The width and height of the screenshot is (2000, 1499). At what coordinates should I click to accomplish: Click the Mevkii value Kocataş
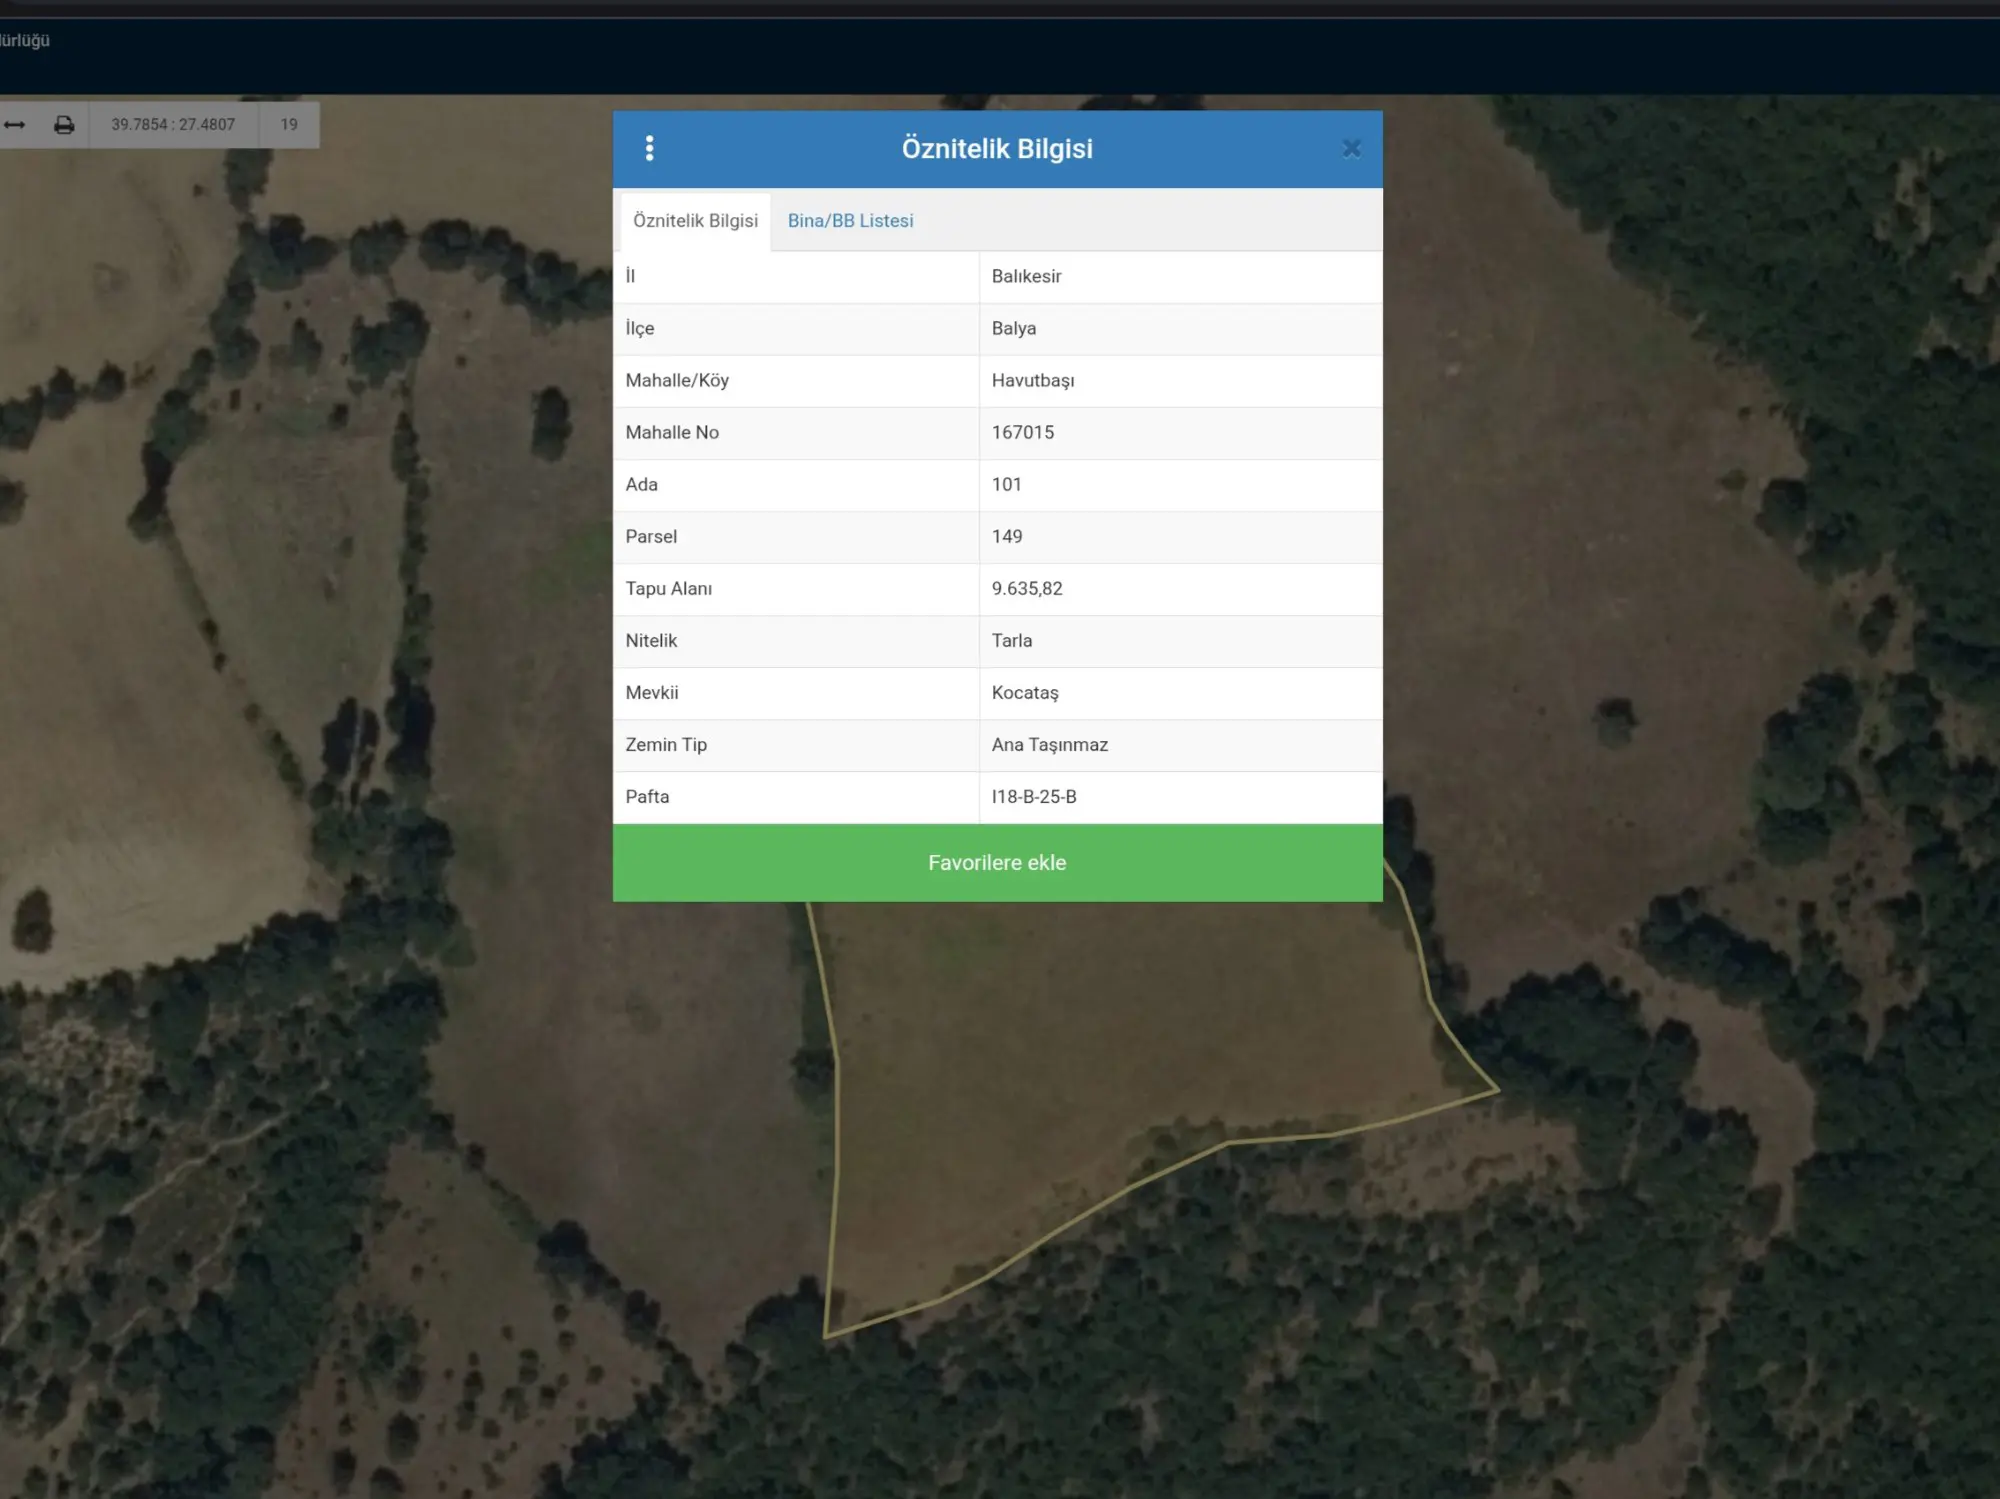coord(1025,693)
